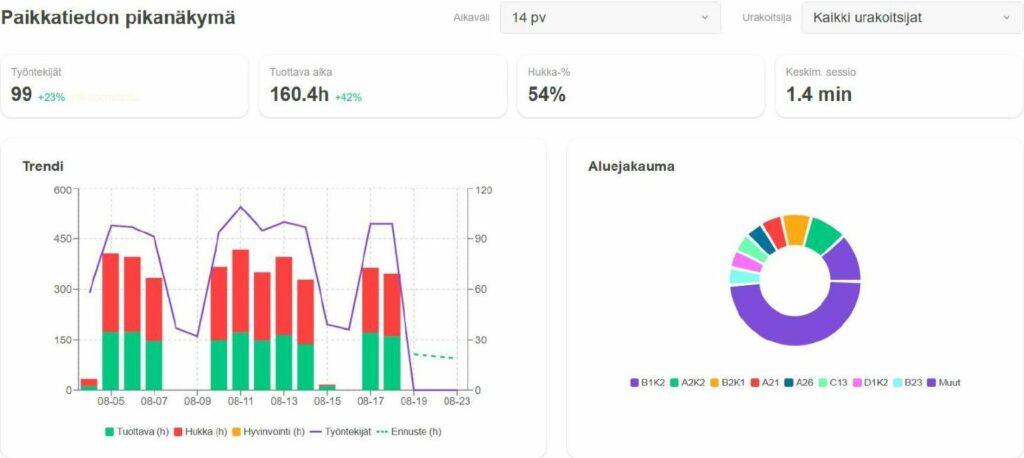Click the dashed green Ennuste forecast line
1024x458 pixels.
coord(434,356)
